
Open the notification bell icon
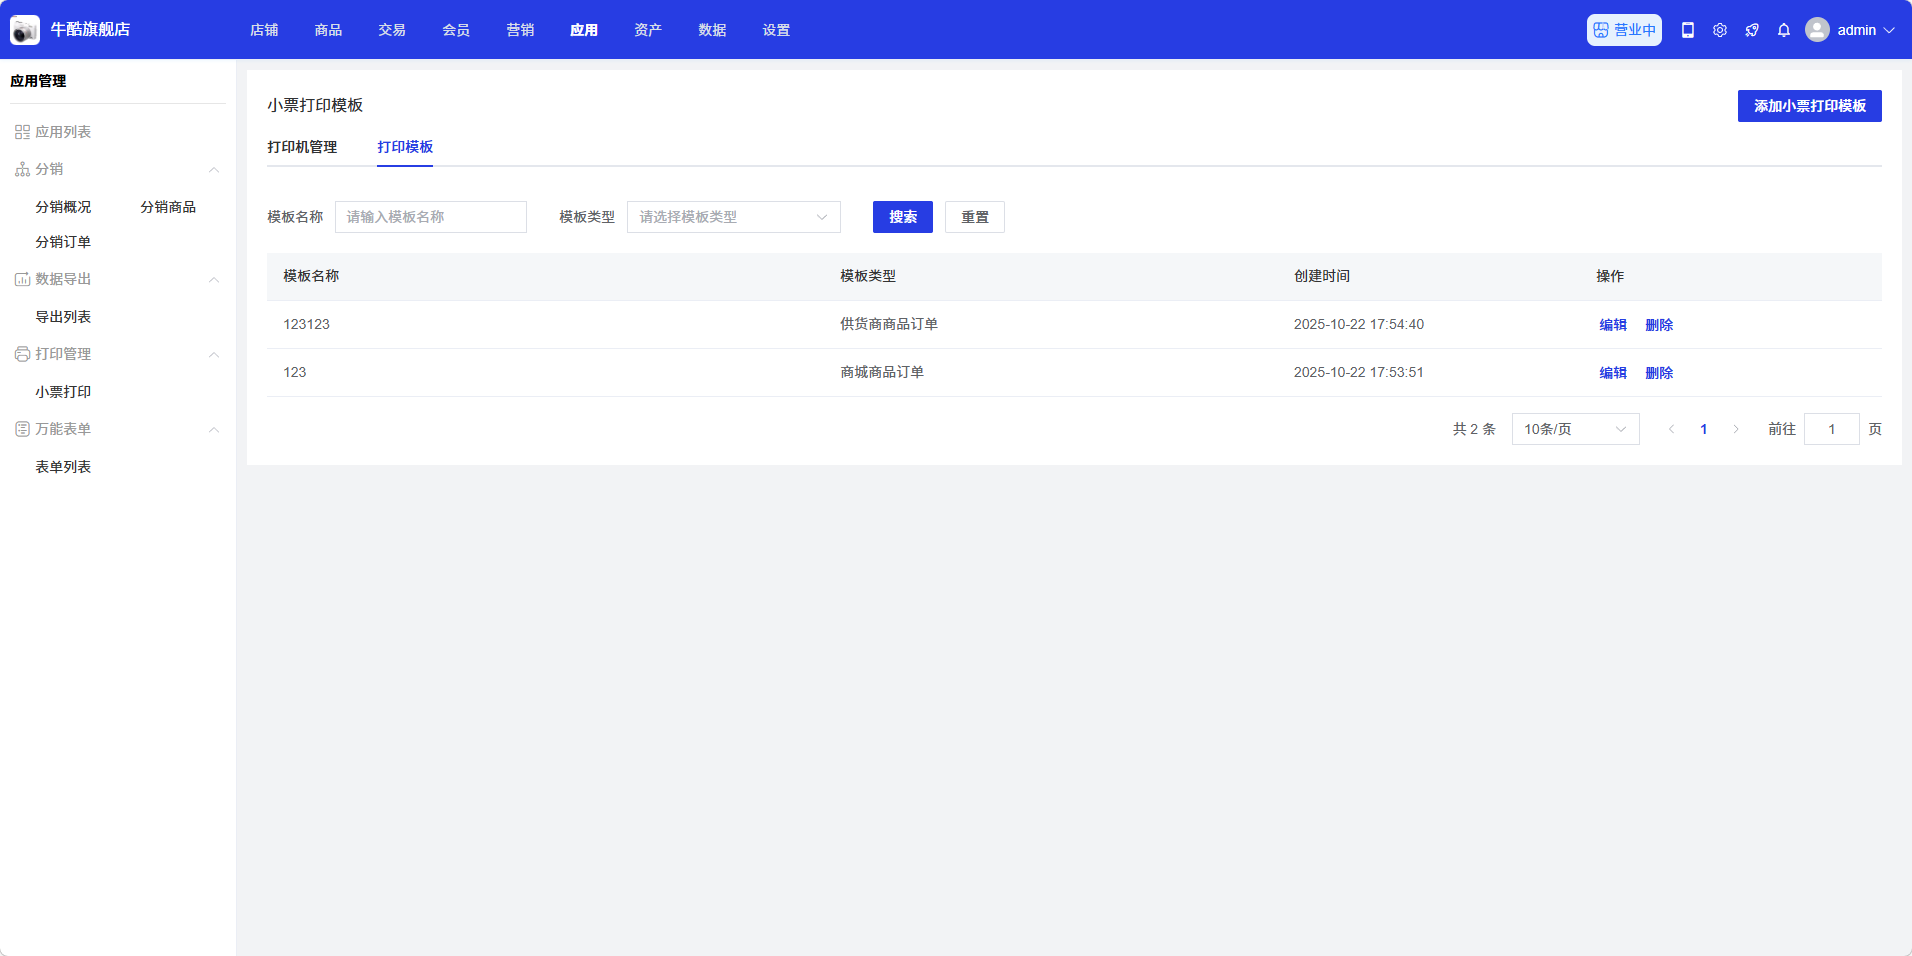pyautogui.click(x=1783, y=30)
